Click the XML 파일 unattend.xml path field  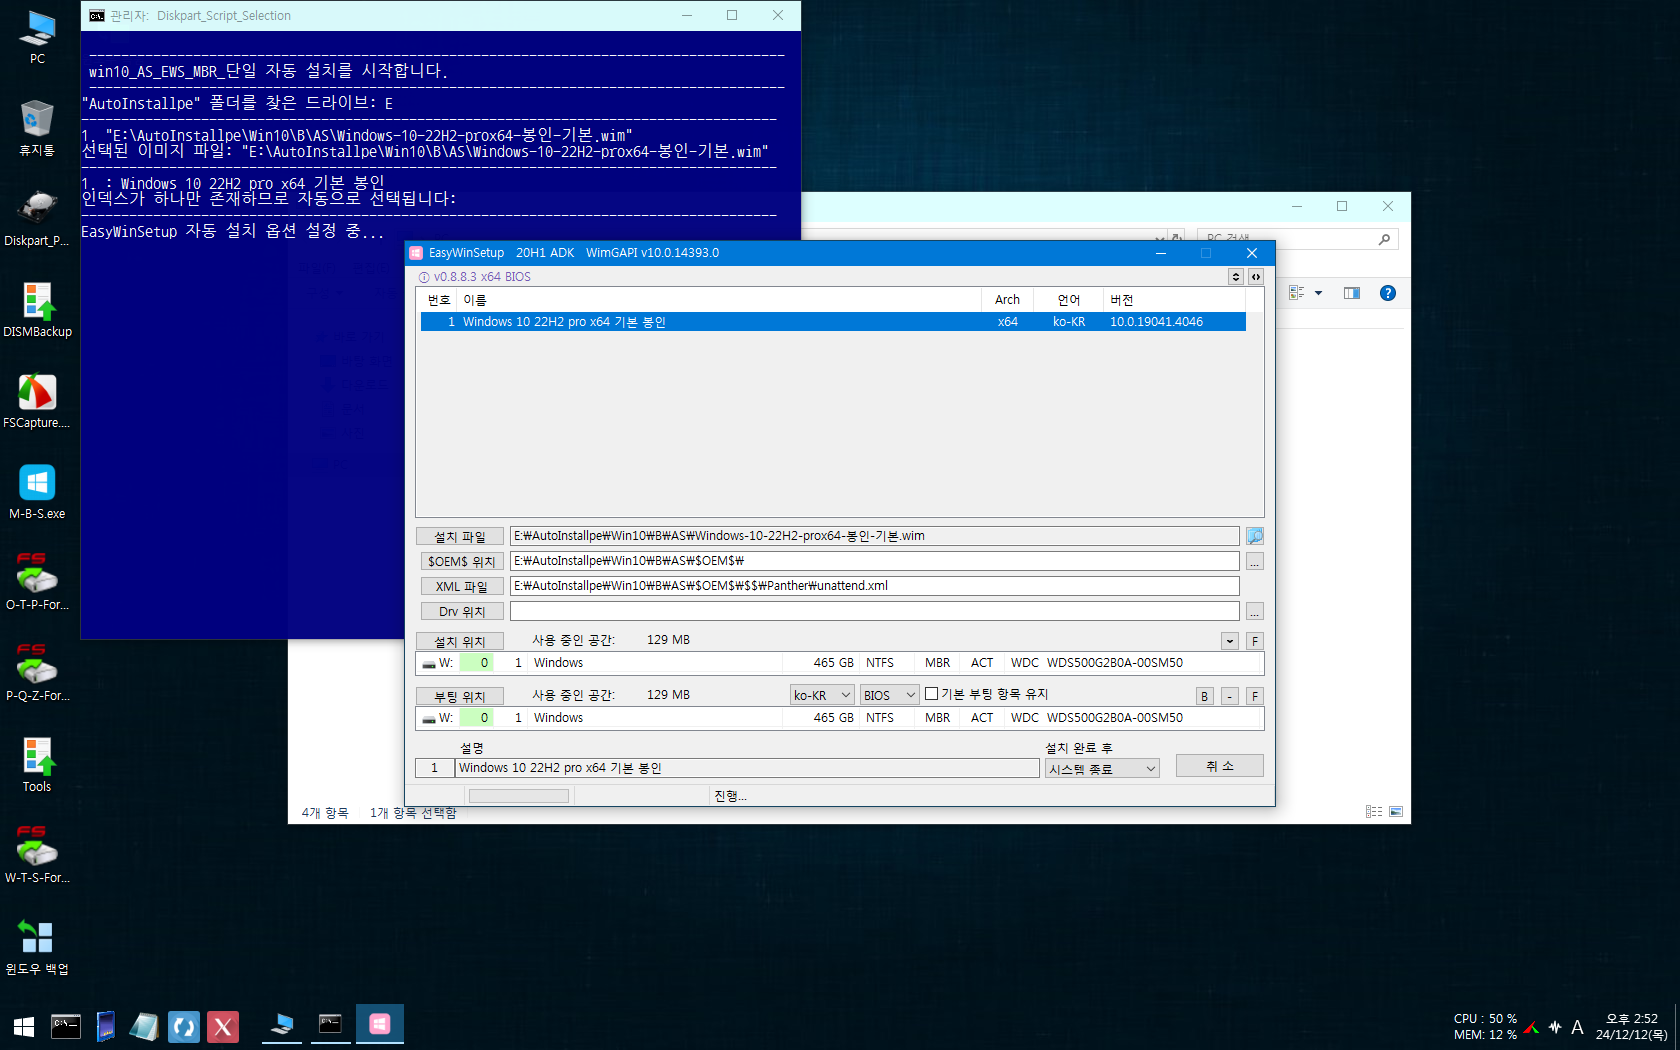coord(875,586)
